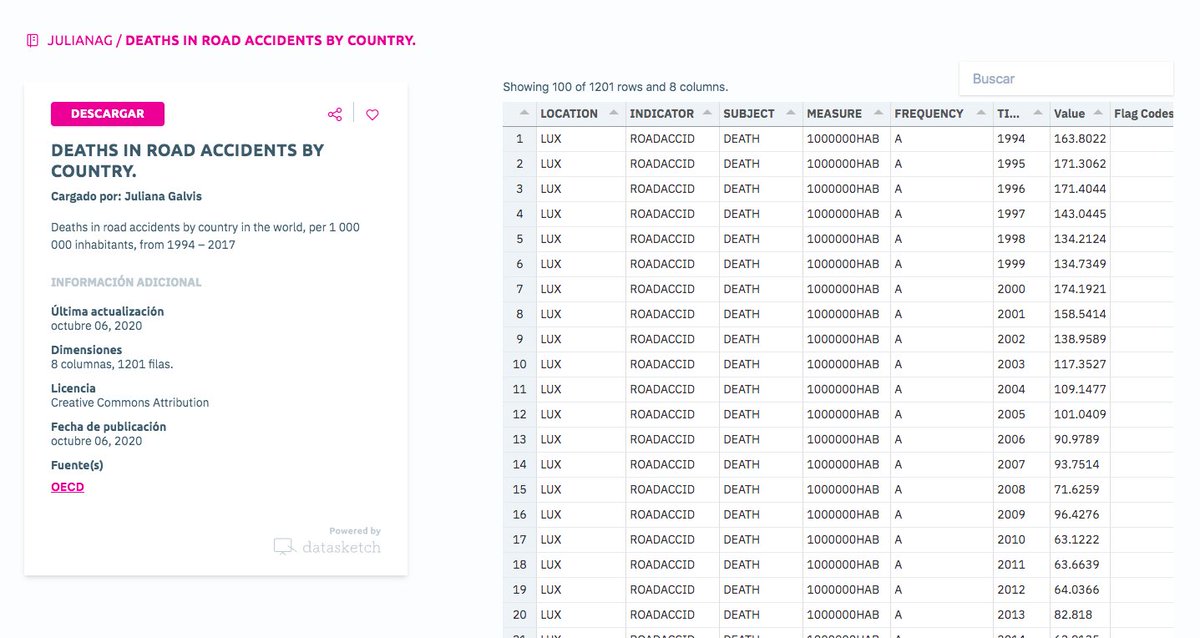The height and width of the screenshot is (638, 1200).
Task: Open the OECD source link
Action: tap(67, 487)
